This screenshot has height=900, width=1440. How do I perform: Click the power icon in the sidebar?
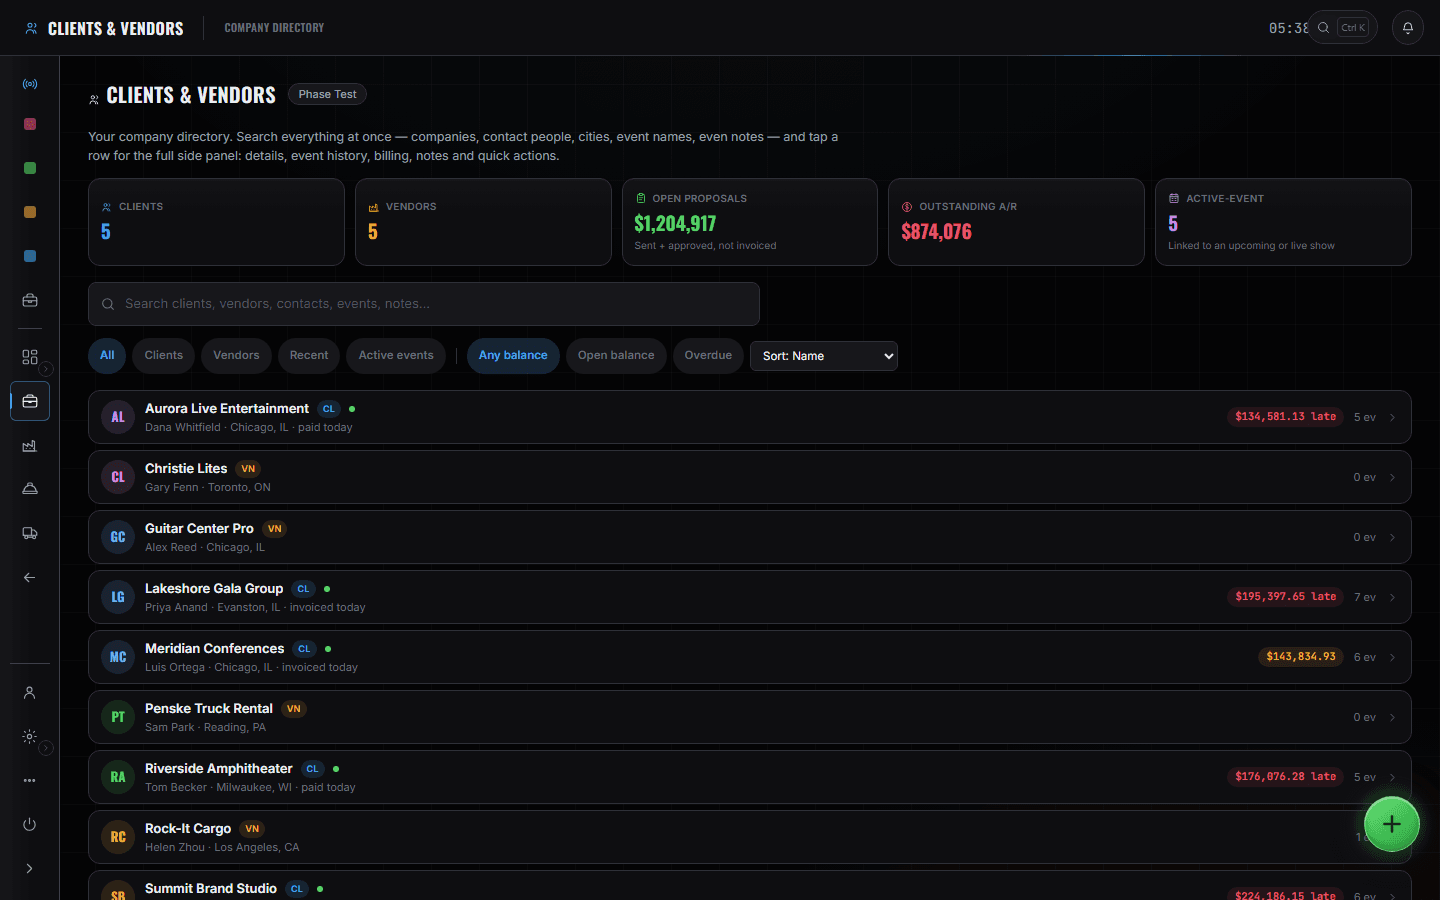30,824
